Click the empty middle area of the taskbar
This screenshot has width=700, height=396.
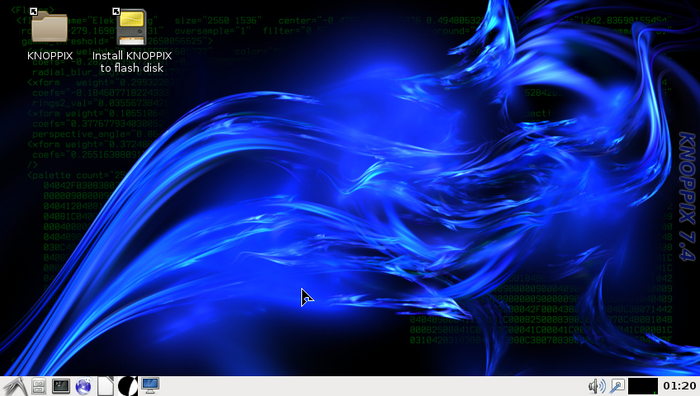(x=371, y=386)
